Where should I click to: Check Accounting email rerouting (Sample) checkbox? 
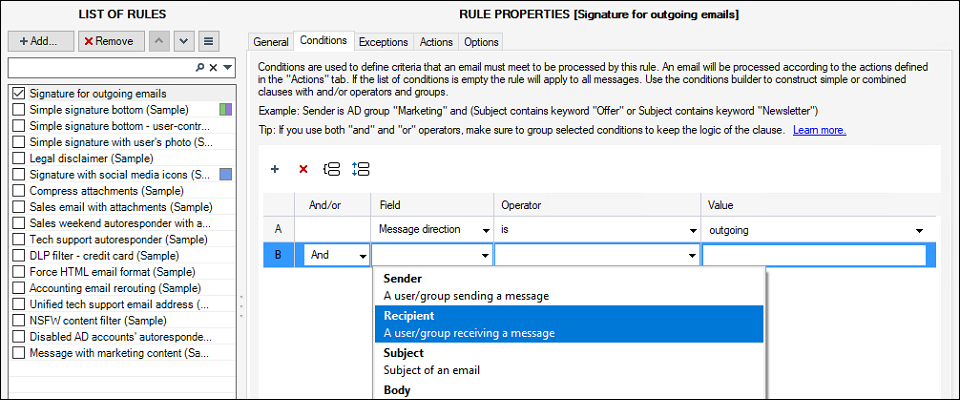point(18,288)
